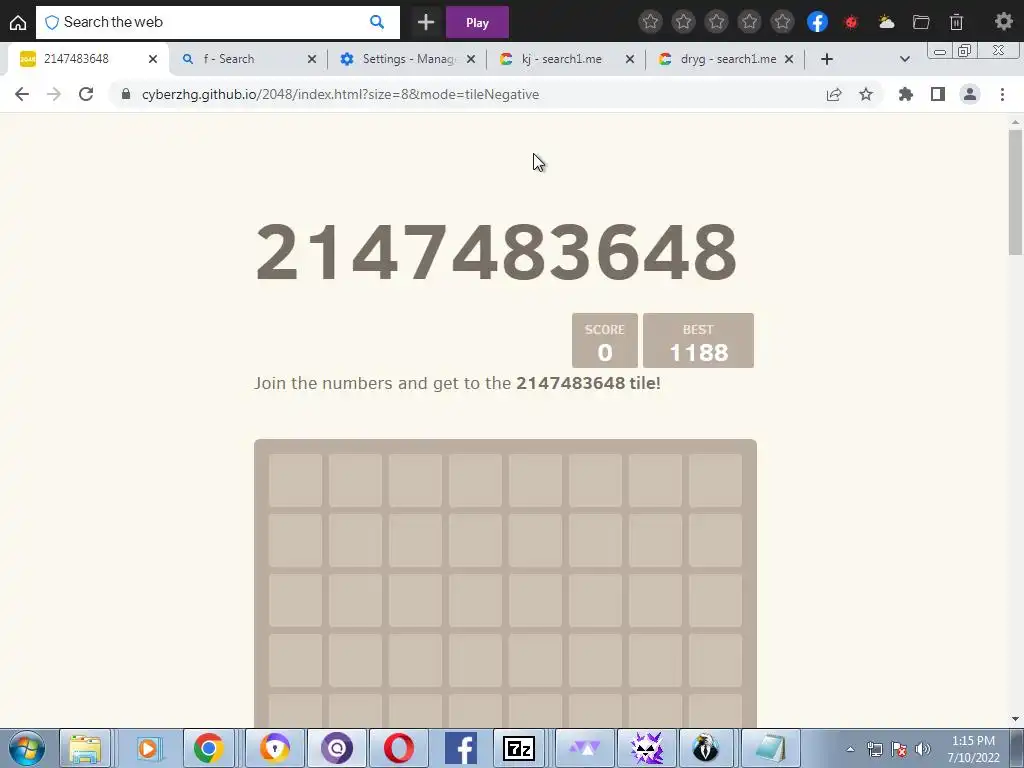This screenshot has height=768, width=1024.
Task: Click the 2147483648 game title heading
Action: click(496, 251)
